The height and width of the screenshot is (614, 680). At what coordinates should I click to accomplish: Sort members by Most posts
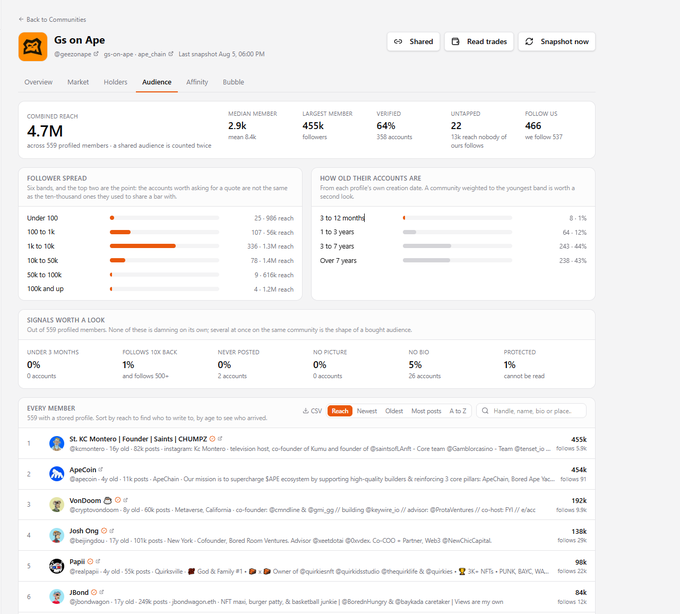[426, 411]
